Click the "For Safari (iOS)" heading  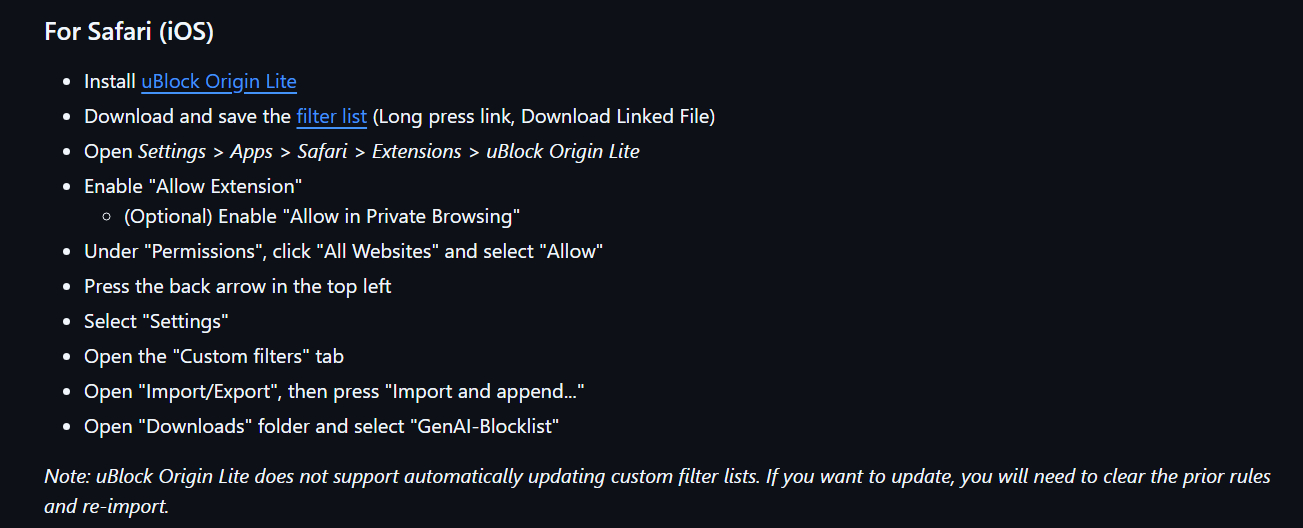point(129,31)
